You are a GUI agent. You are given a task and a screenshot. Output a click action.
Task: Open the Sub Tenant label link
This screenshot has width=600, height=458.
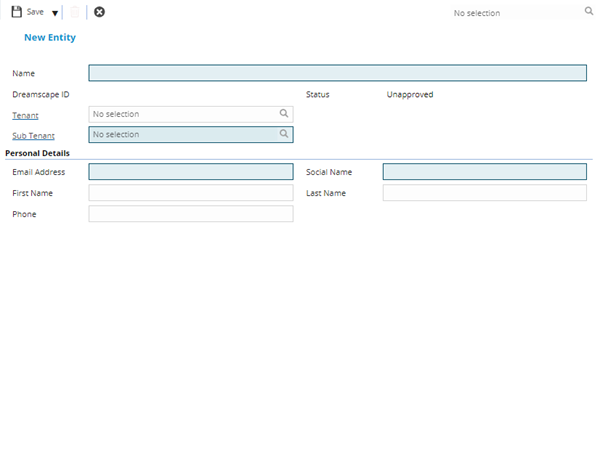33,135
